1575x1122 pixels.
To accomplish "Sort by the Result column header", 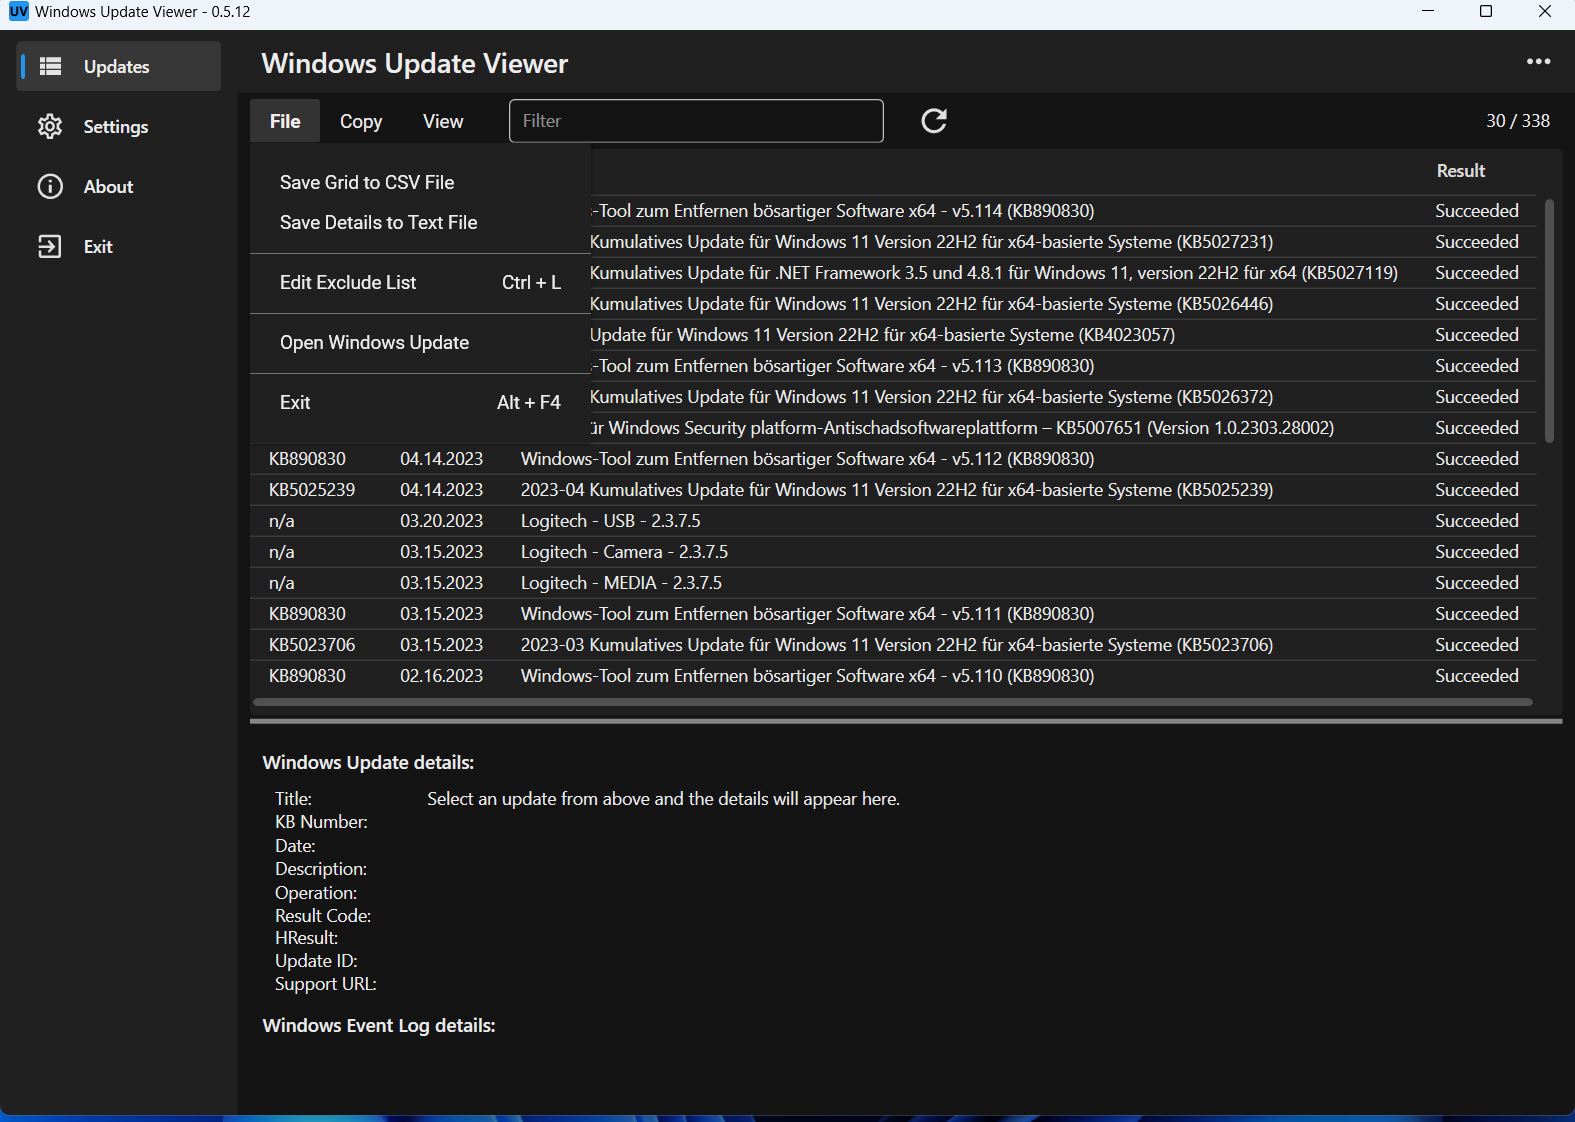I will point(1460,171).
